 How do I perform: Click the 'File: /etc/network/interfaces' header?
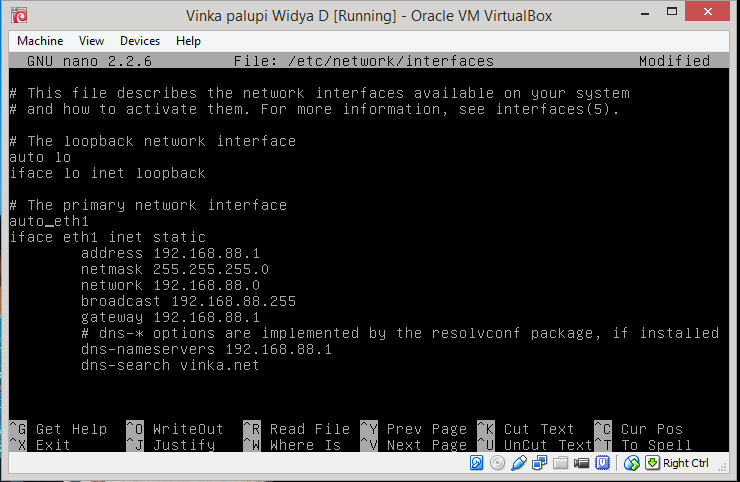[364, 61]
